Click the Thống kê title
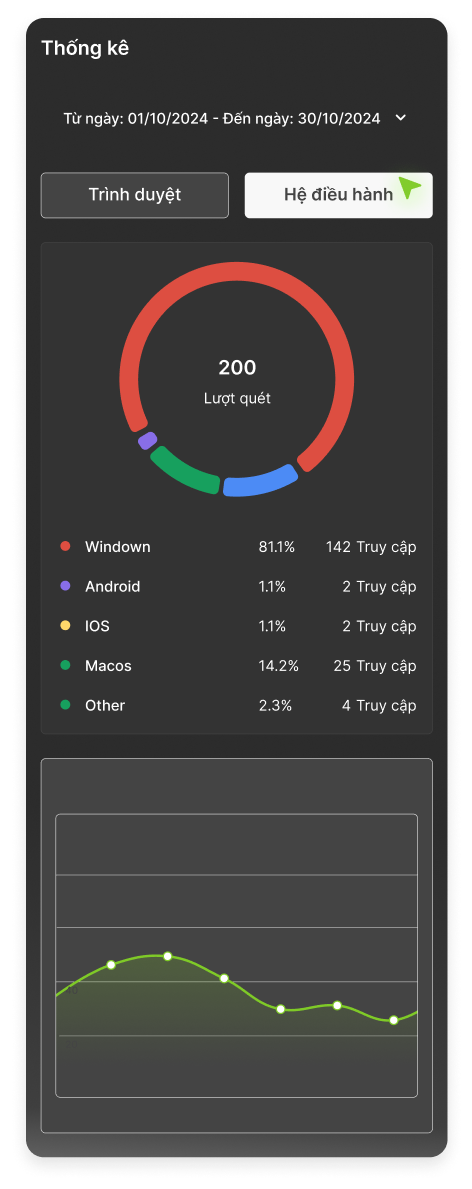472x1189 pixels. pyautogui.click(x=85, y=48)
